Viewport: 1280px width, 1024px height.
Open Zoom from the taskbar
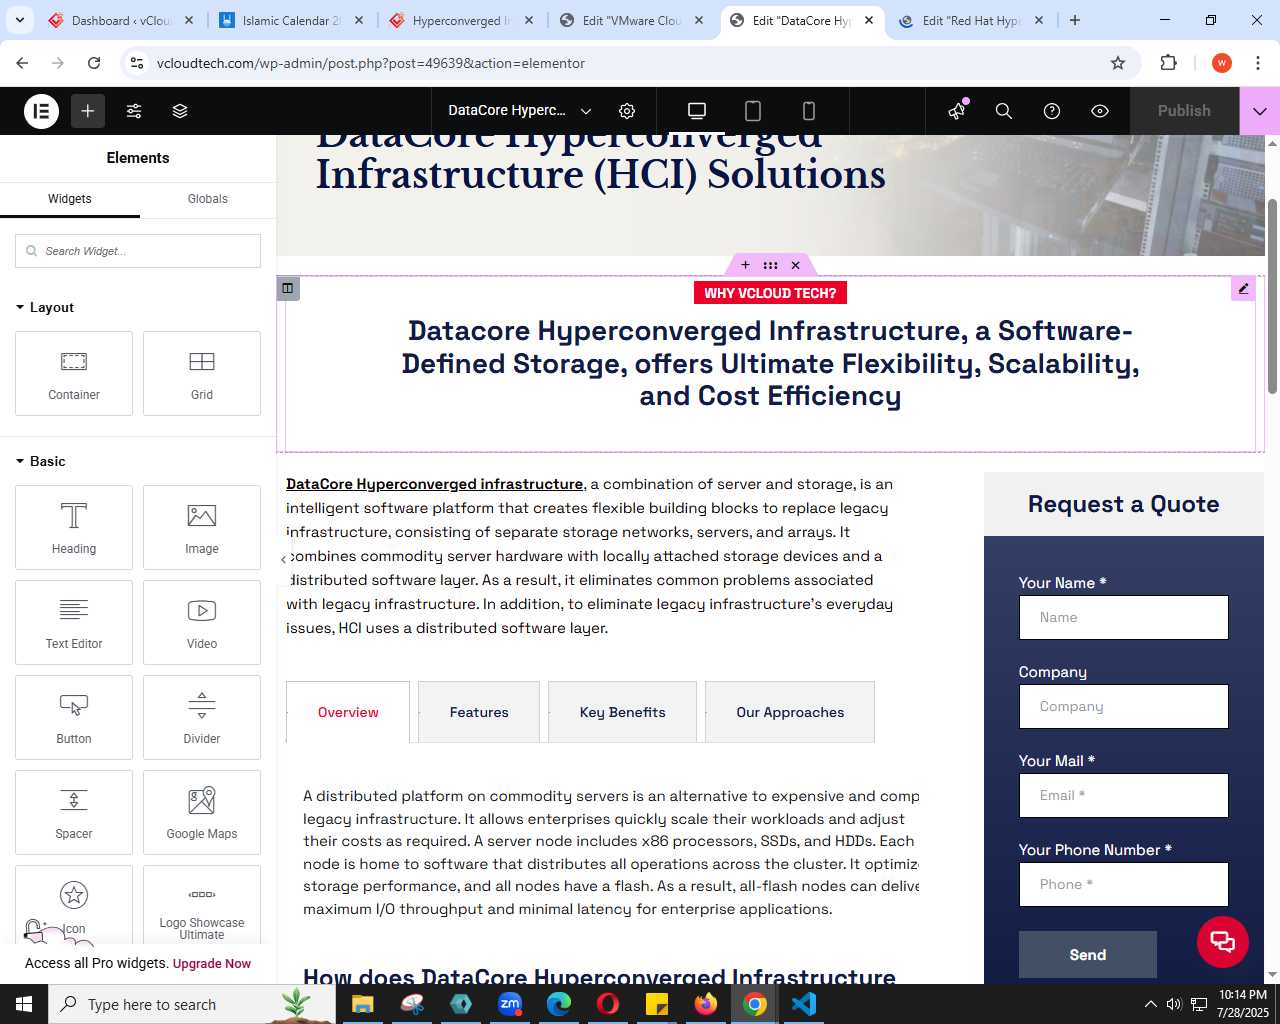point(510,1004)
